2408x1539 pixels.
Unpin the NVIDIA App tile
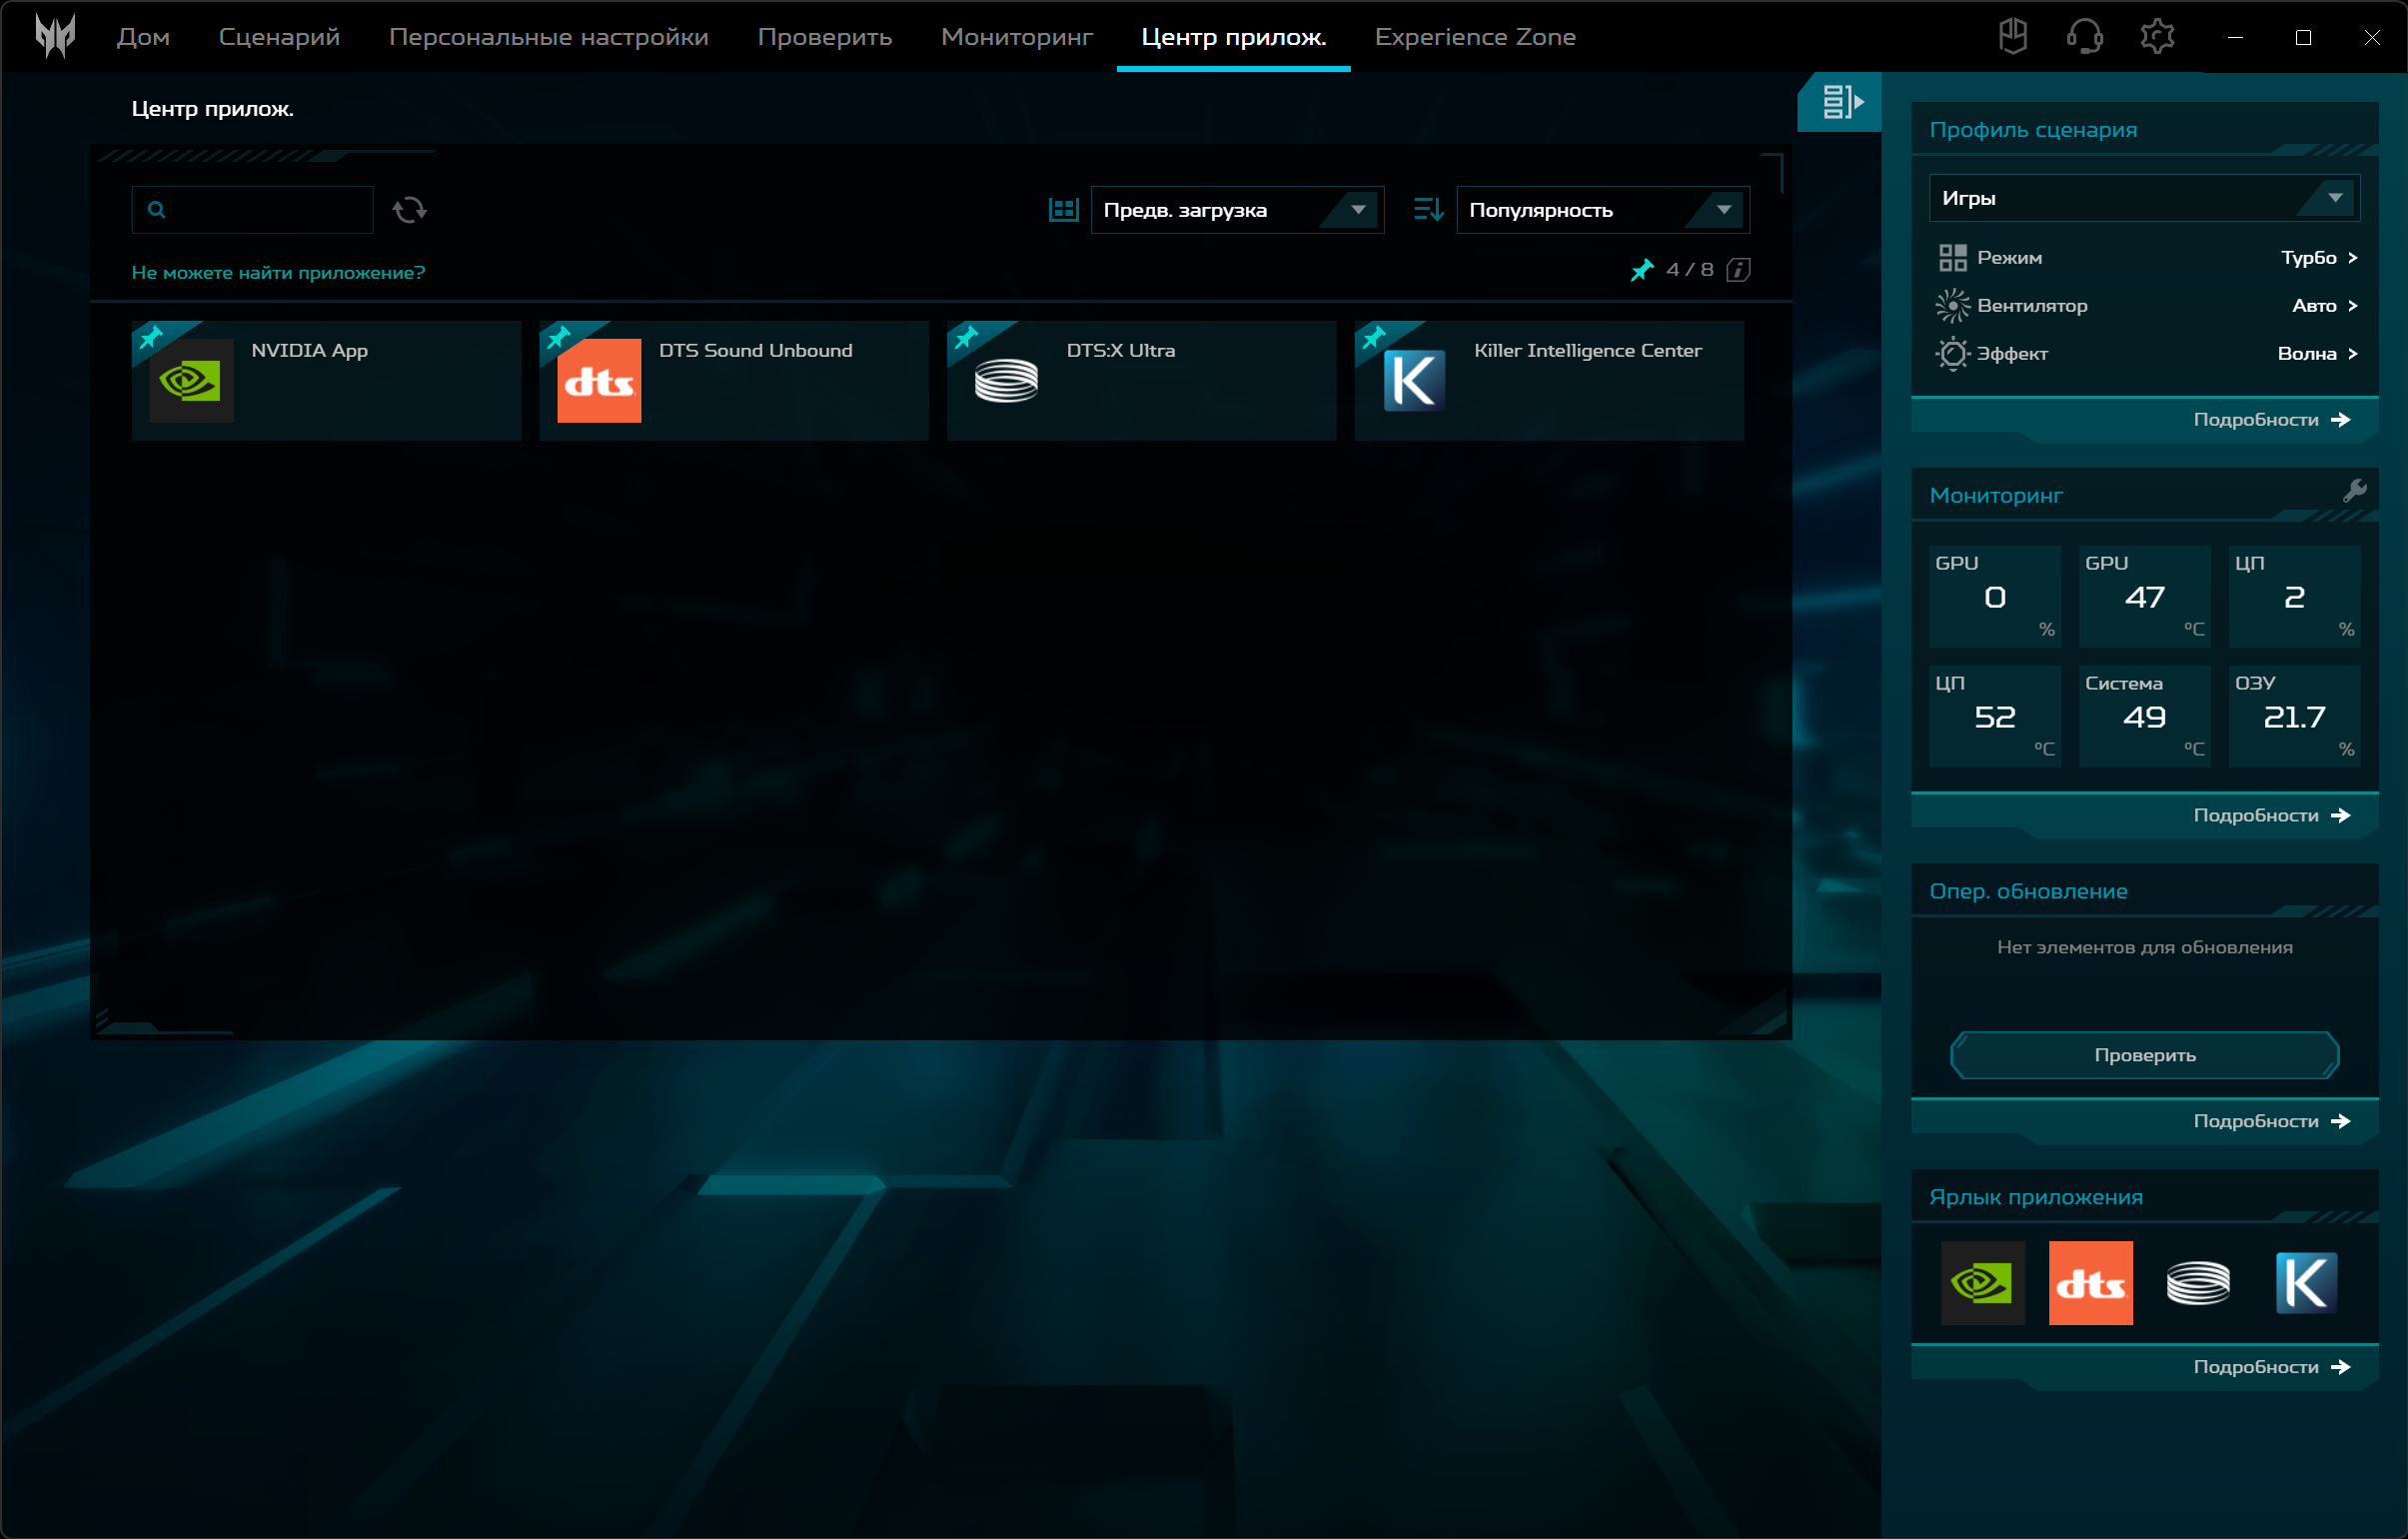click(151, 338)
